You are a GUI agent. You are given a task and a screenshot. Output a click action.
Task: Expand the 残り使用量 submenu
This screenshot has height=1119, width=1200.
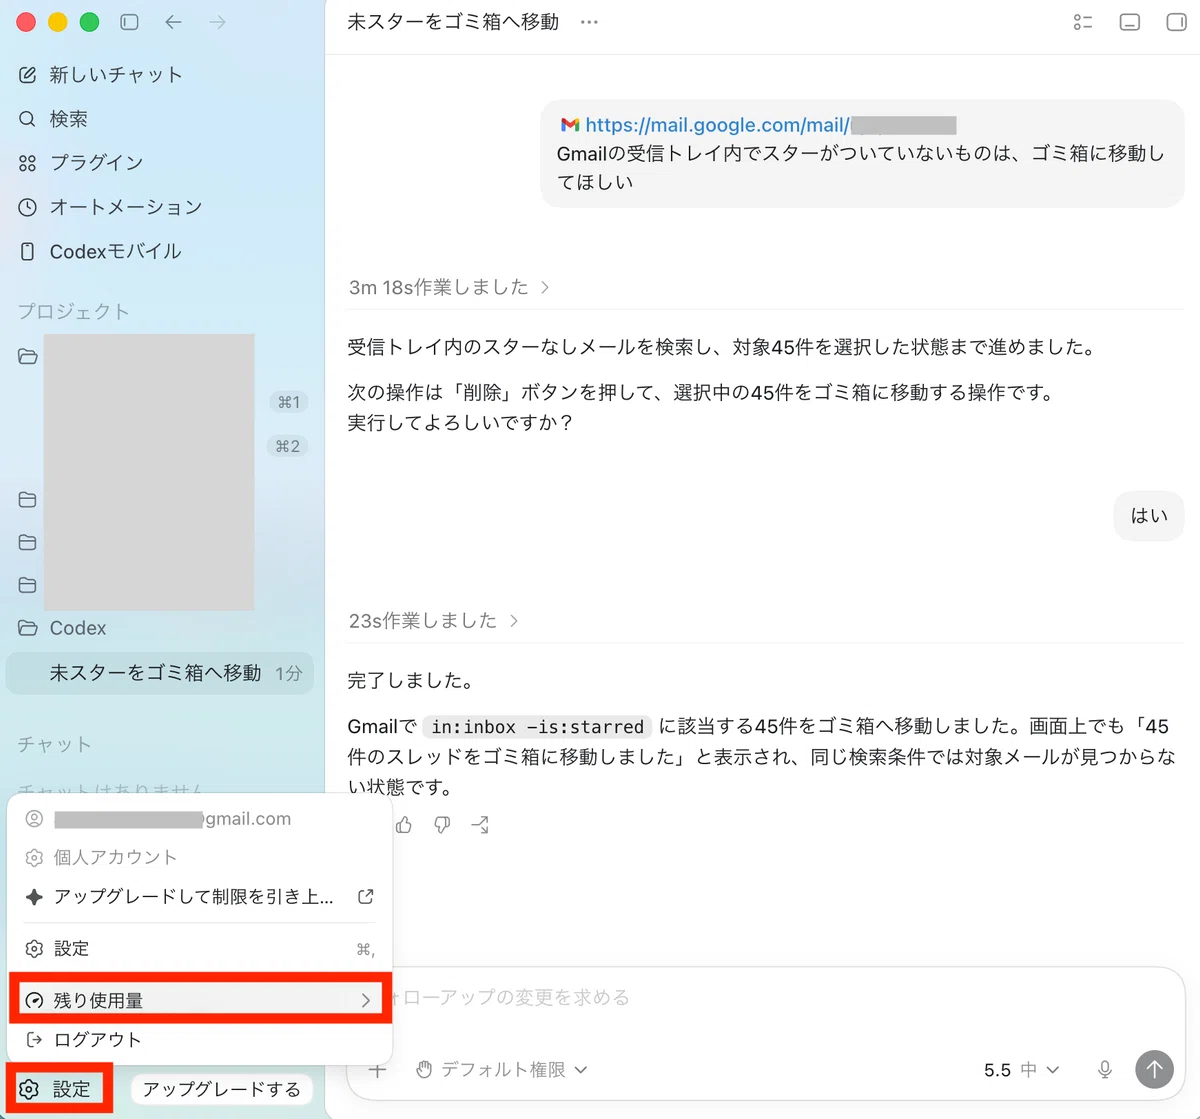tap(199, 1000)
